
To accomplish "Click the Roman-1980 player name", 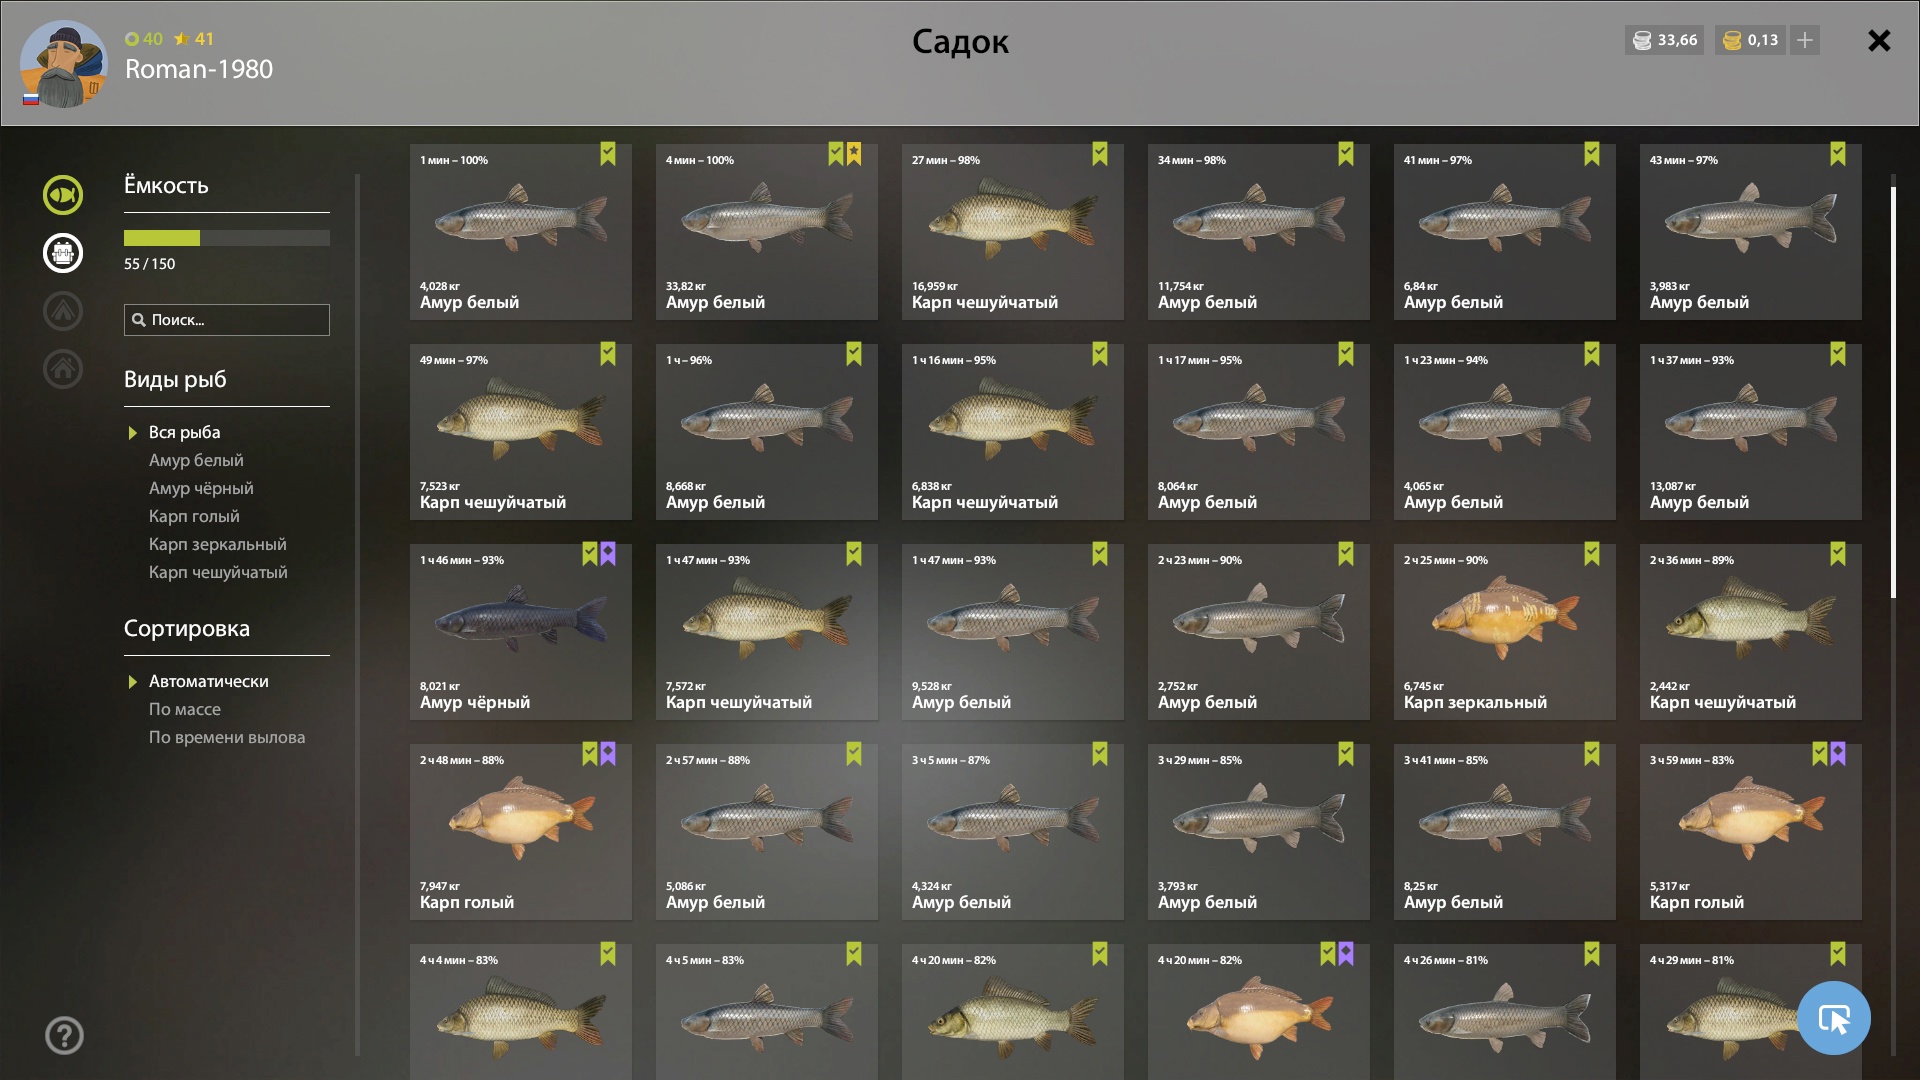I will coord(199,69).
